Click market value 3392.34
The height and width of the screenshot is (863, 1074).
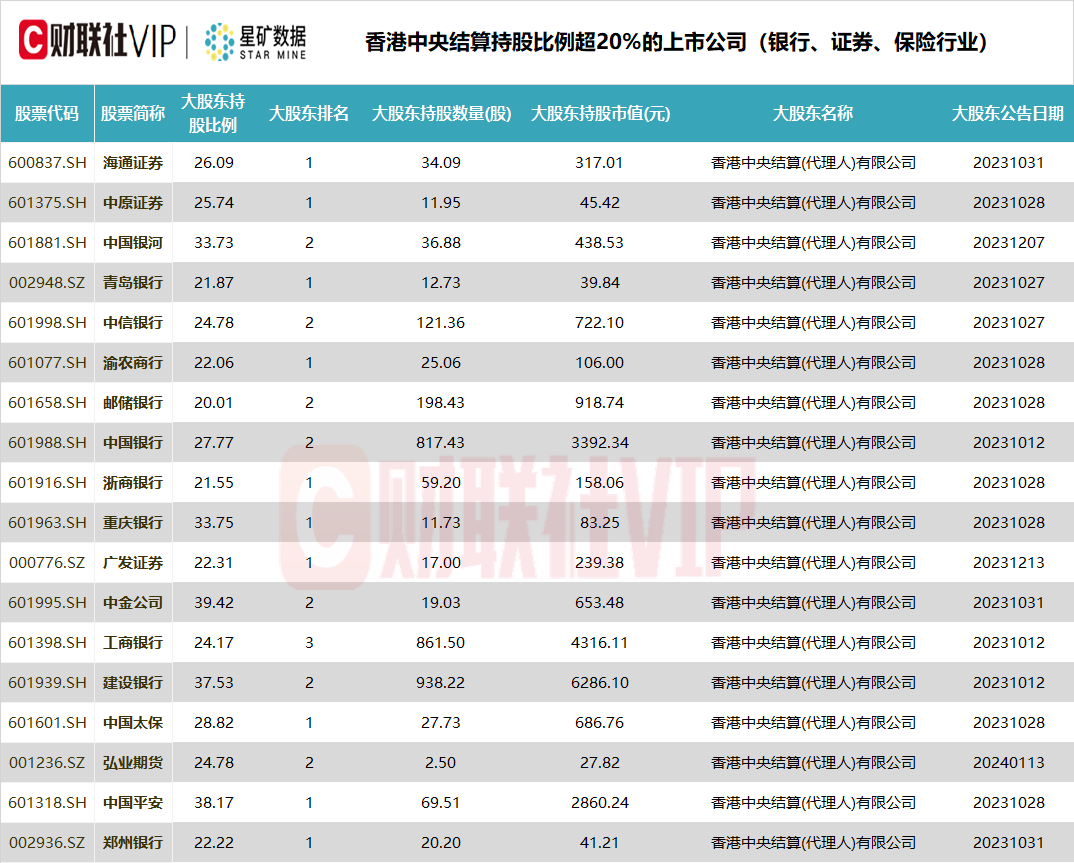click(x=599, y=442)
